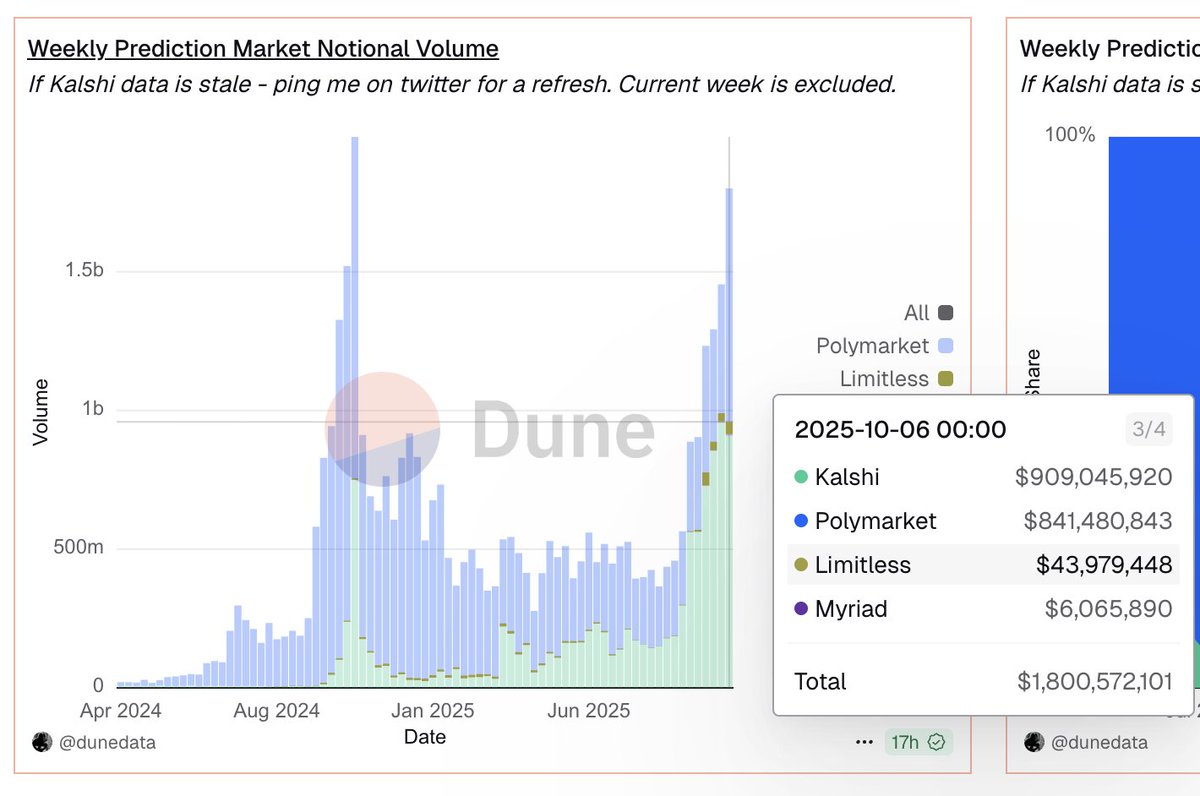Click the Polymarket legend color swatch
The width and height of the screenshot is (1200, 796).
click(x=946, y=346)
